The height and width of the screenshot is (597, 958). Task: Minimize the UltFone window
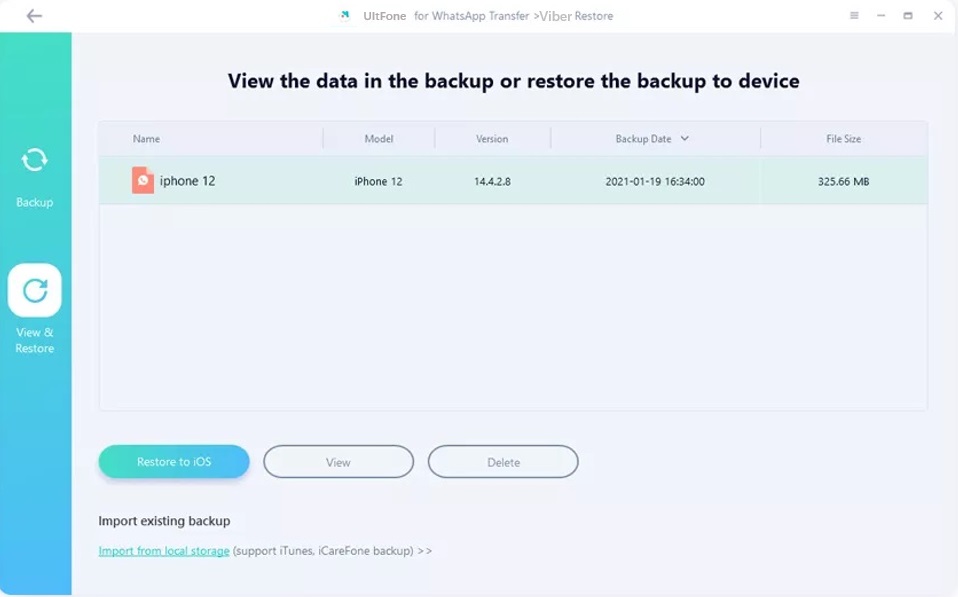[x=881, y=15]
